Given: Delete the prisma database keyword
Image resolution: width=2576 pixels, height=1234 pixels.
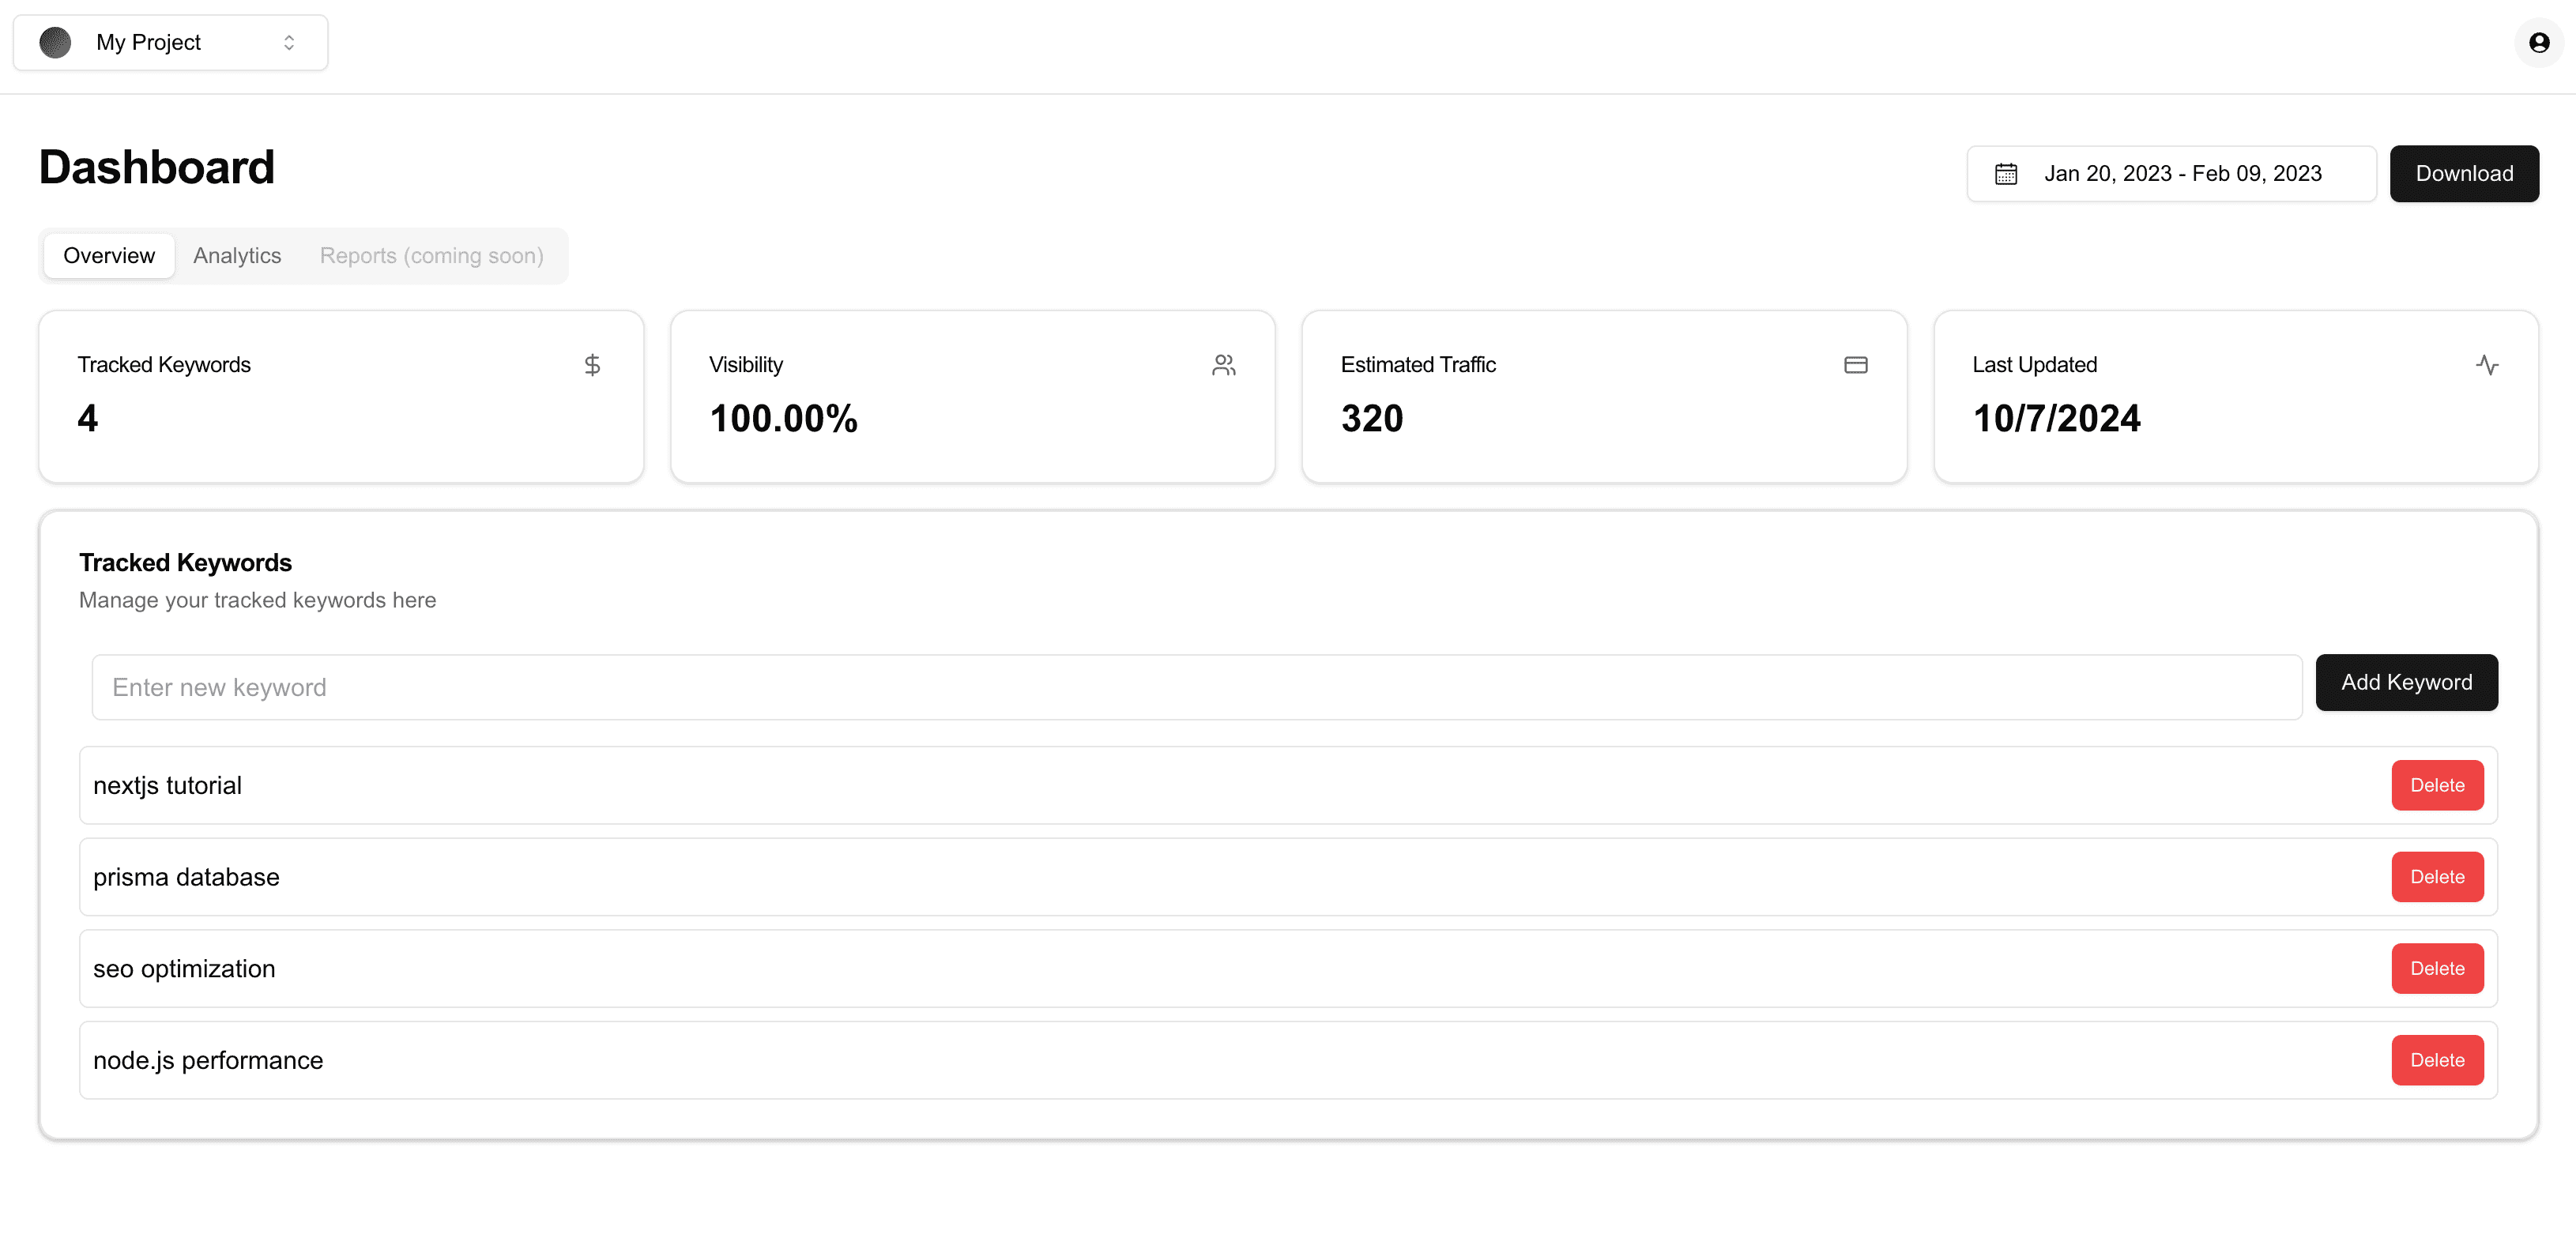Looking at the screenshot, I should tap(2437, 877).
